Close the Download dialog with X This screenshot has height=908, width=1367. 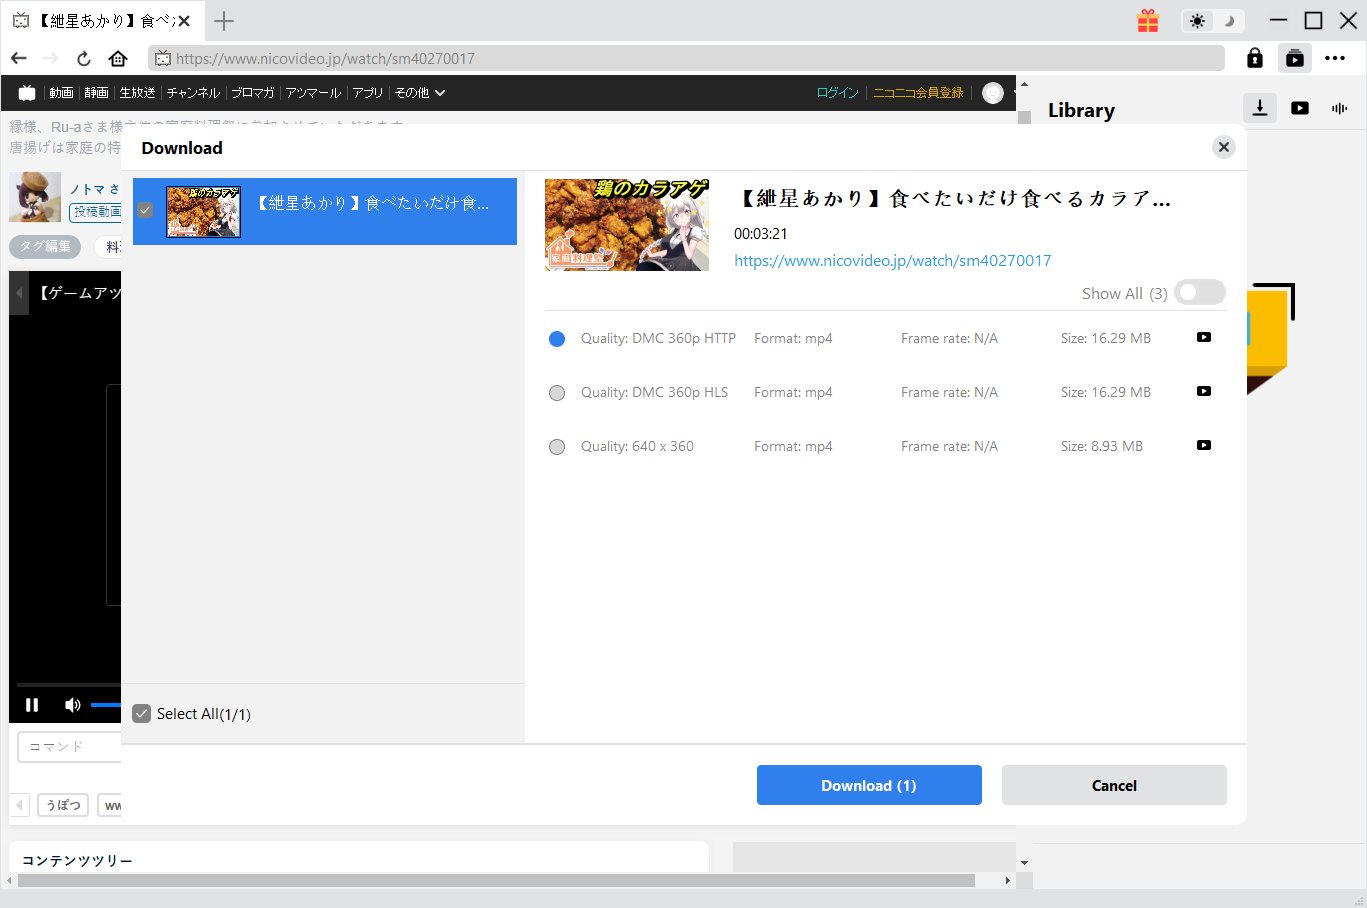coord(1223,147)
